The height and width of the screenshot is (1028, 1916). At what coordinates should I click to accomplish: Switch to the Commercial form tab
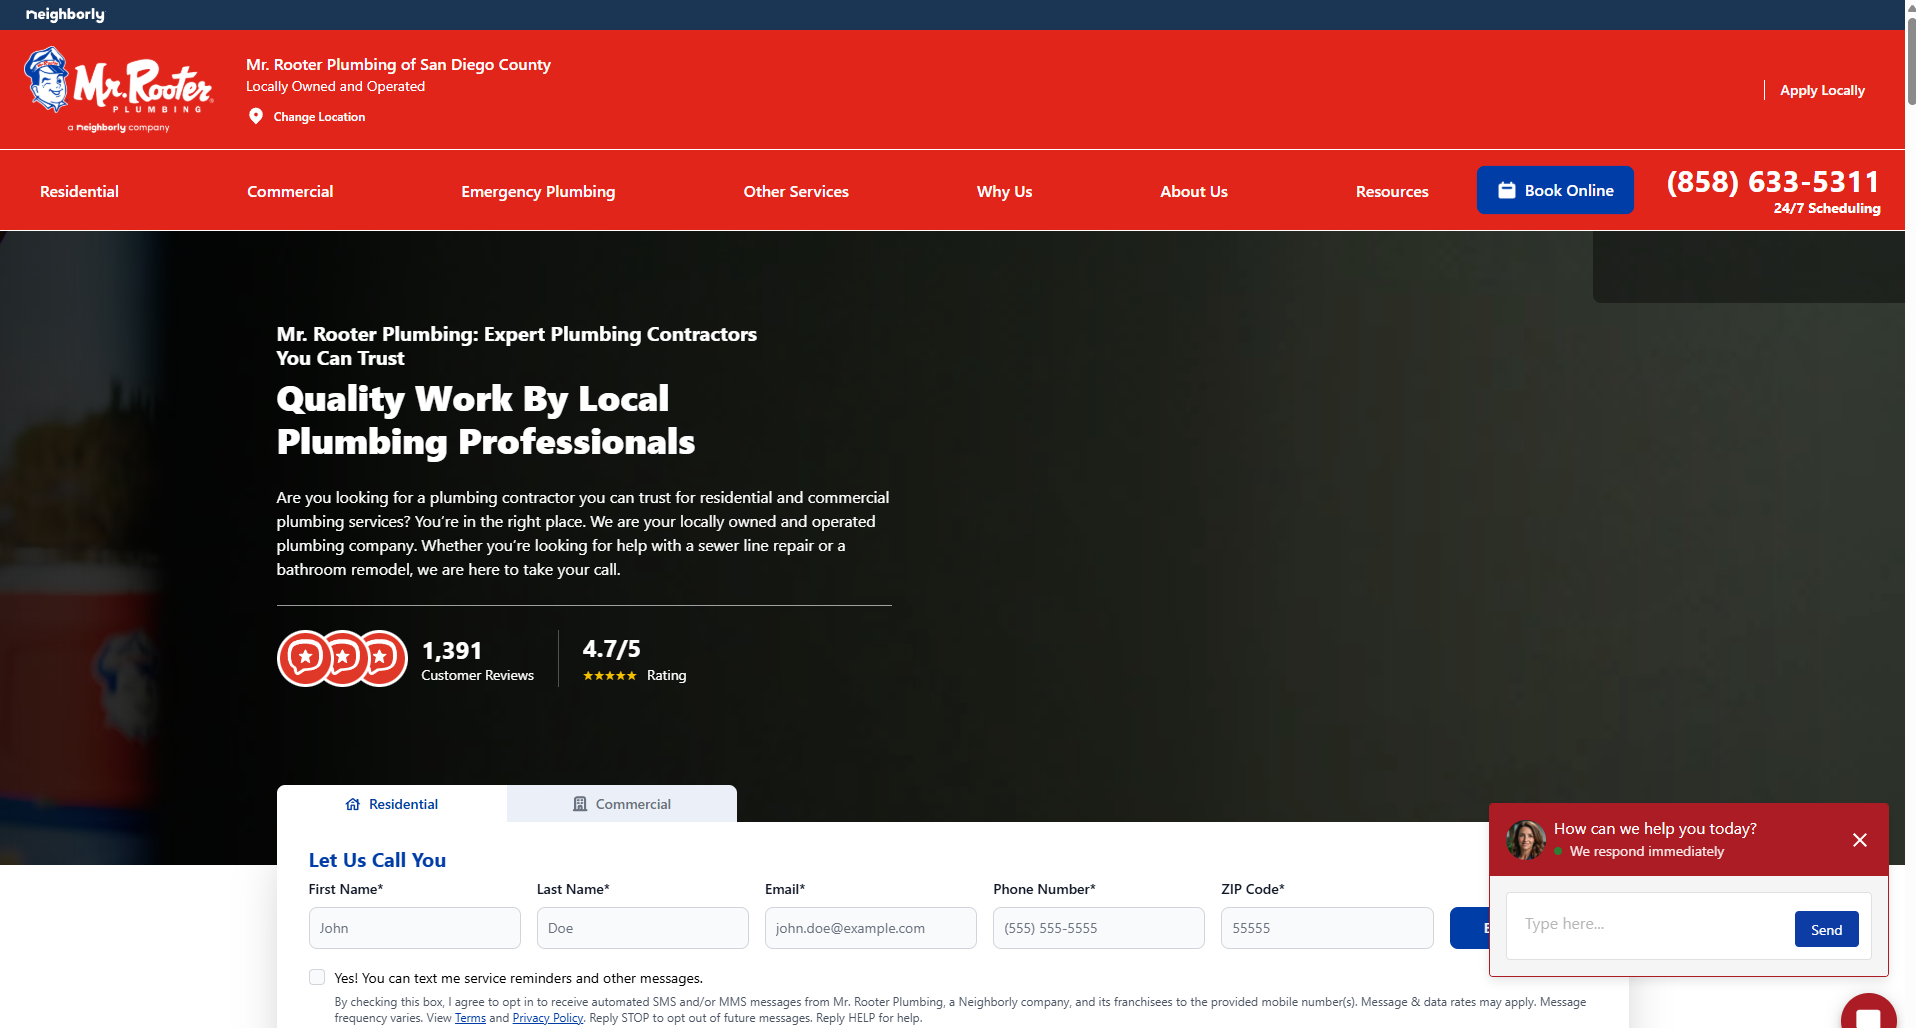tap(621, 804)
